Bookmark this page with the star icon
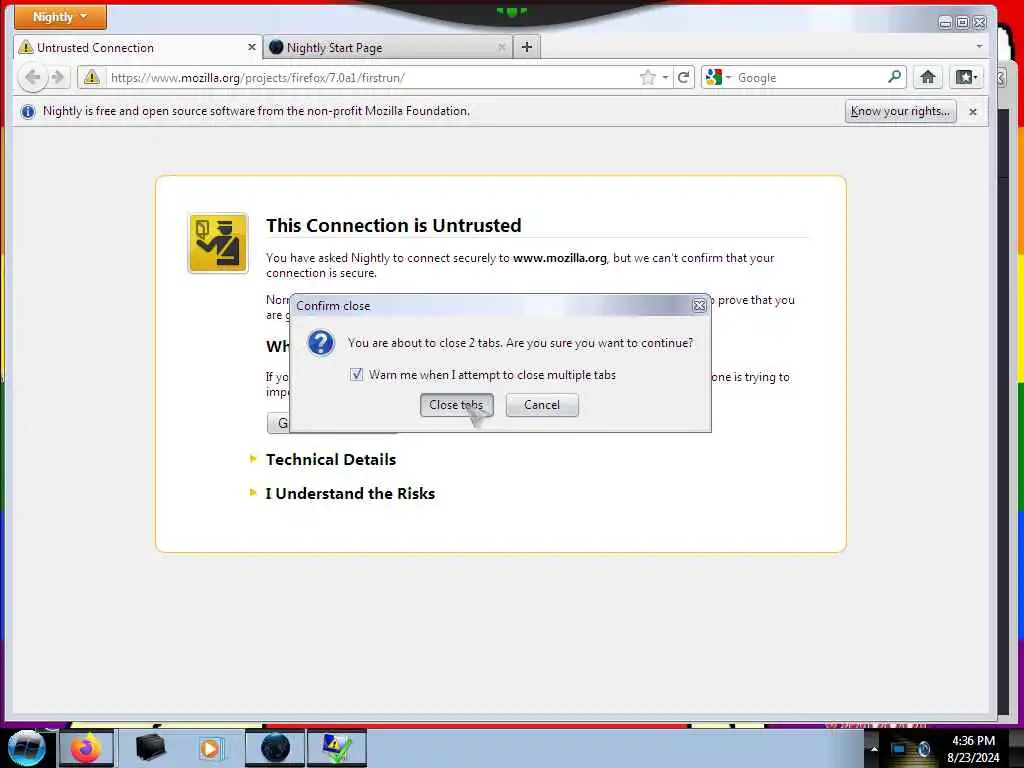 (647, 78)
